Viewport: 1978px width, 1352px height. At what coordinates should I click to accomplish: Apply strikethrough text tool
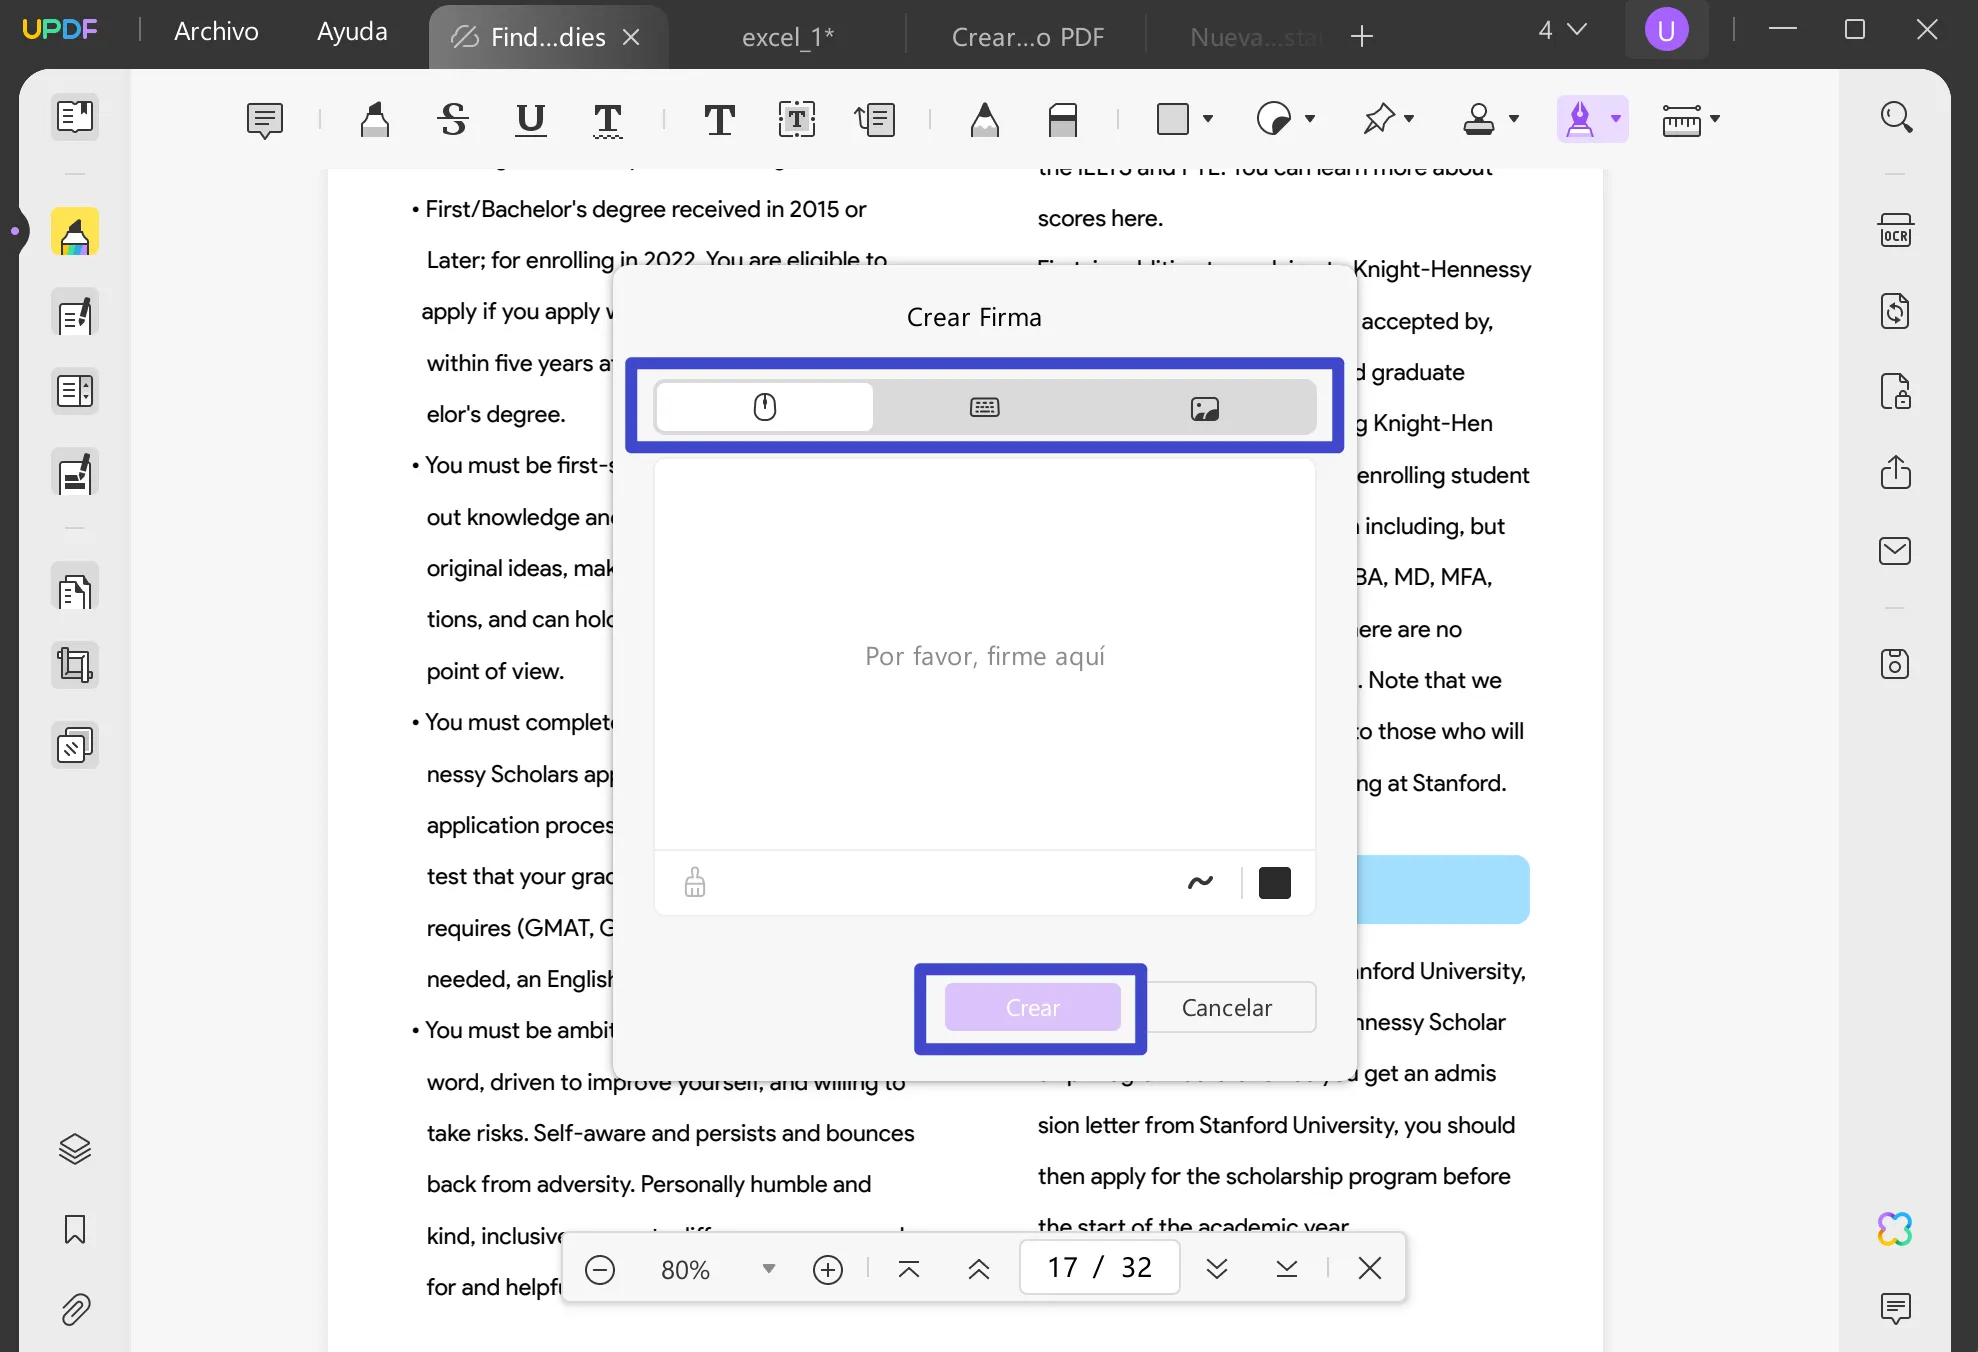point(453,120)
